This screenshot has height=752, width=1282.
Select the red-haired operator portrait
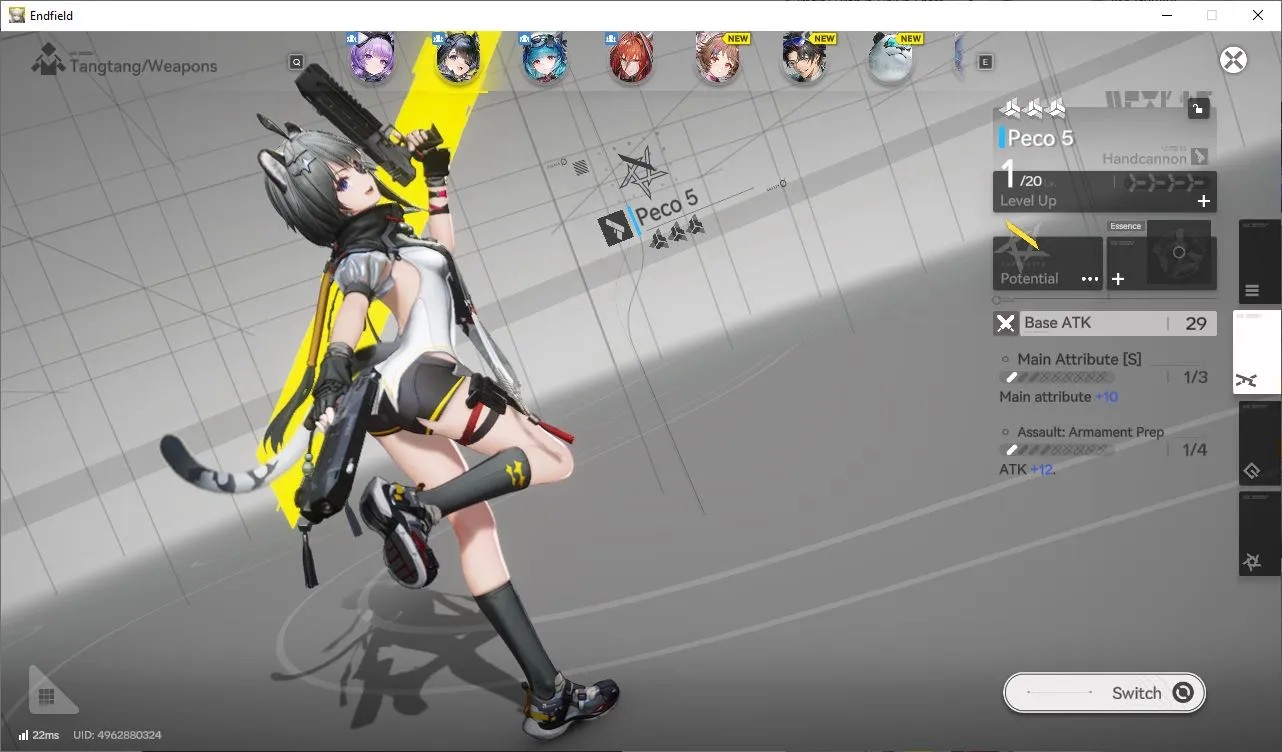coord(632,59)
